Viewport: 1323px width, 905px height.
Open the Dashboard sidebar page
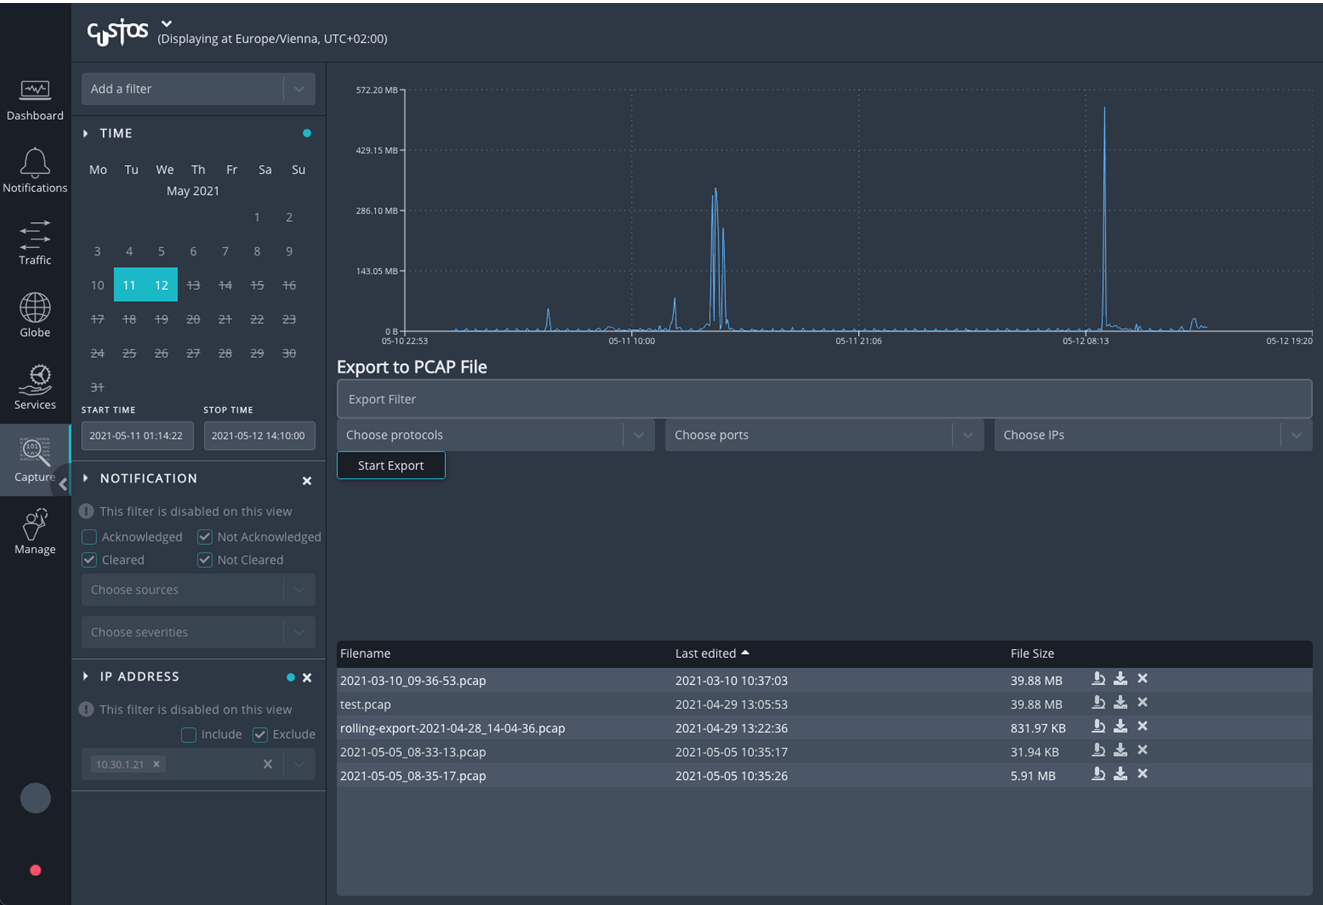[35, 101]
